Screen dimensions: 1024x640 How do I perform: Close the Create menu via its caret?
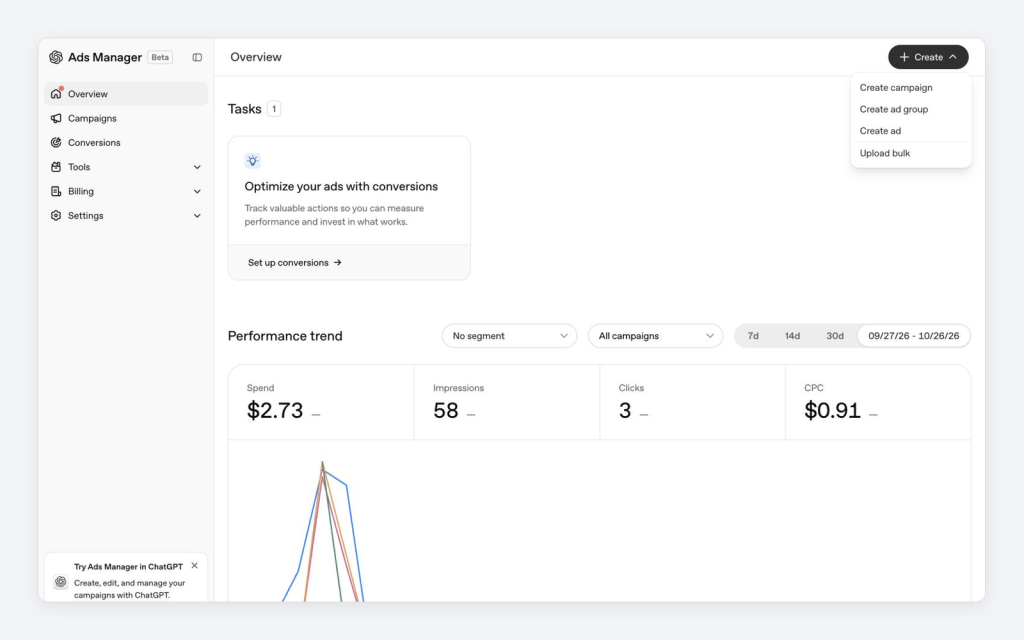953,57
